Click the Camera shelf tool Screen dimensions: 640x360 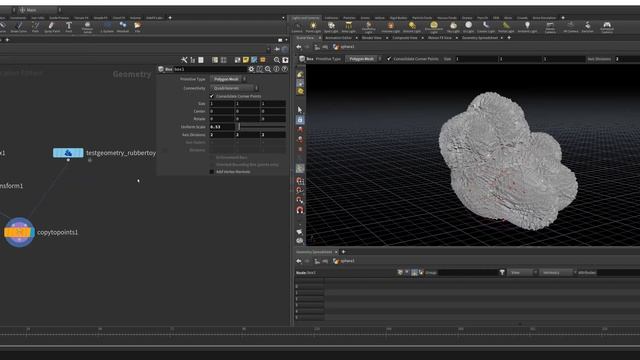[x=297, y=27]
